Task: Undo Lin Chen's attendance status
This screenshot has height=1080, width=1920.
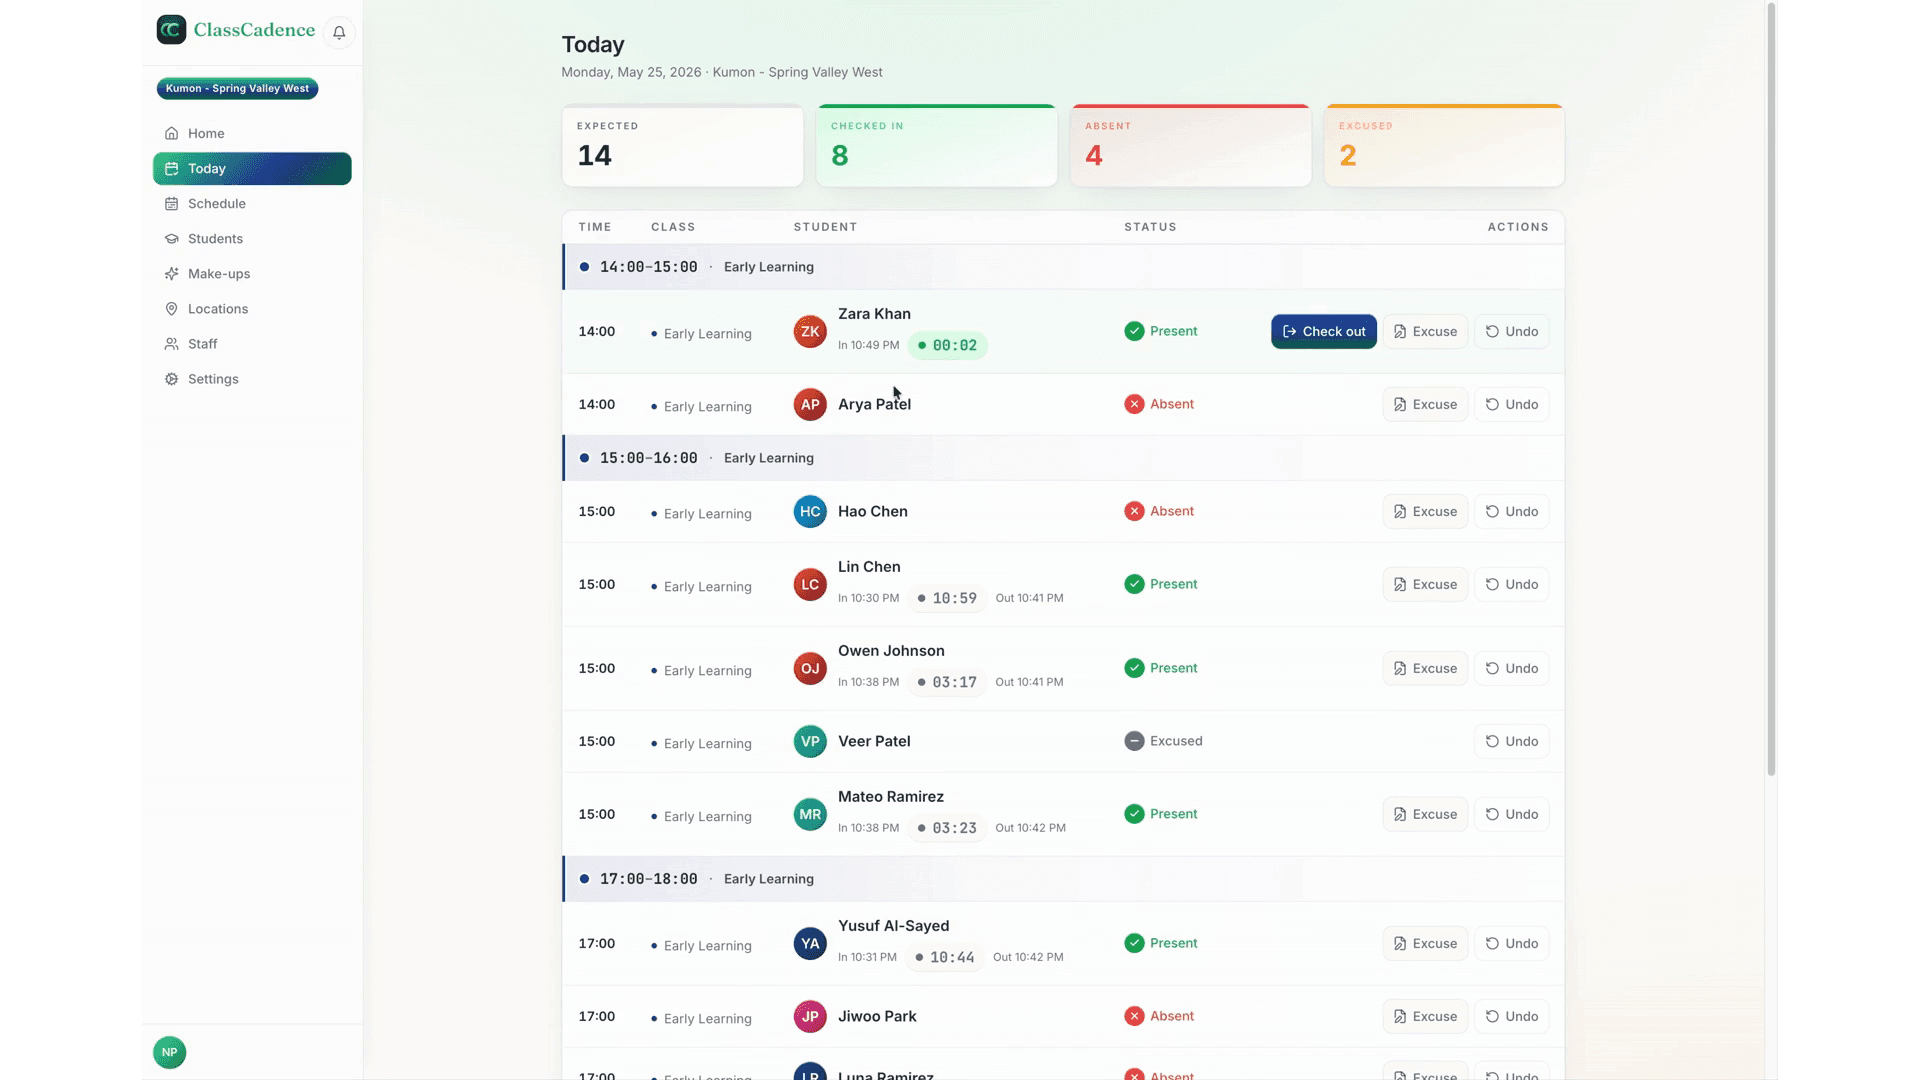Action: pyautogui.click(x=1511, y=585)
